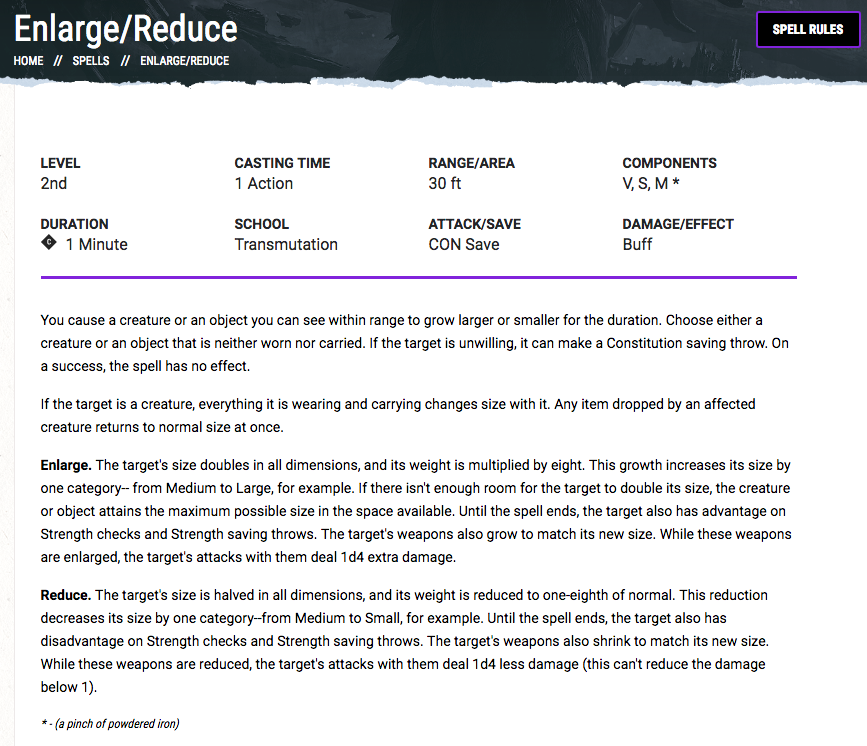867x746 pixels.
Task: Click the LEVEL label
Action: click(60, 163)
